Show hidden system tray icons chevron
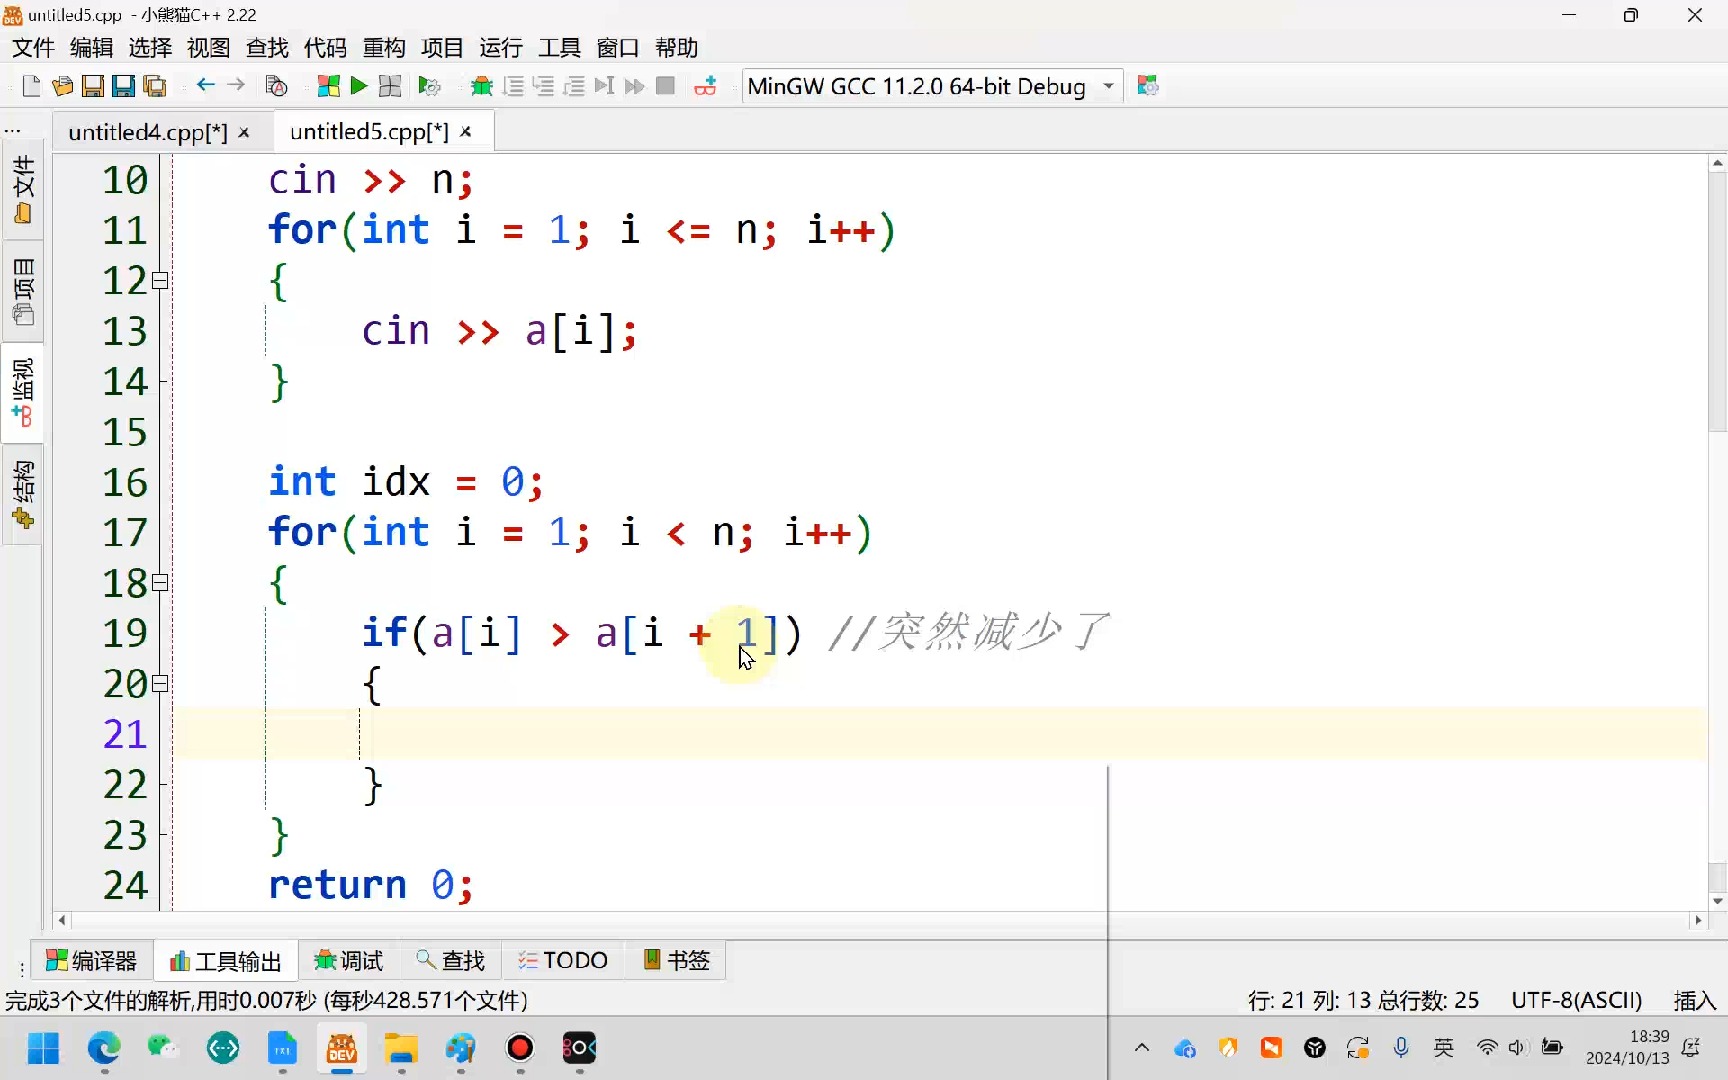 tap(1142, 1048)
